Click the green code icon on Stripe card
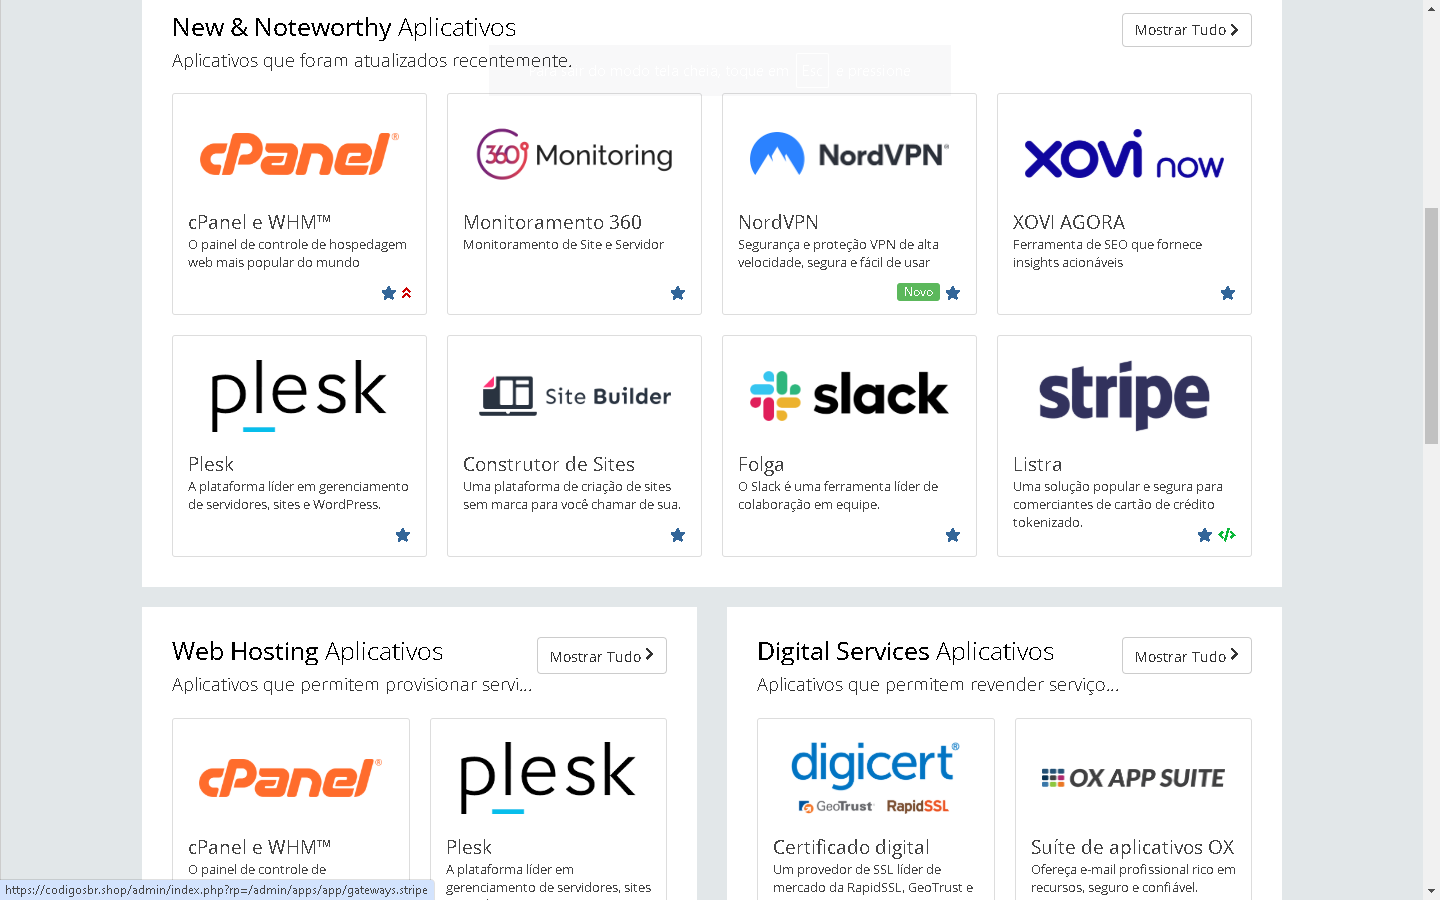Screen dimensions: 1440x900 tap(1227, 535)
